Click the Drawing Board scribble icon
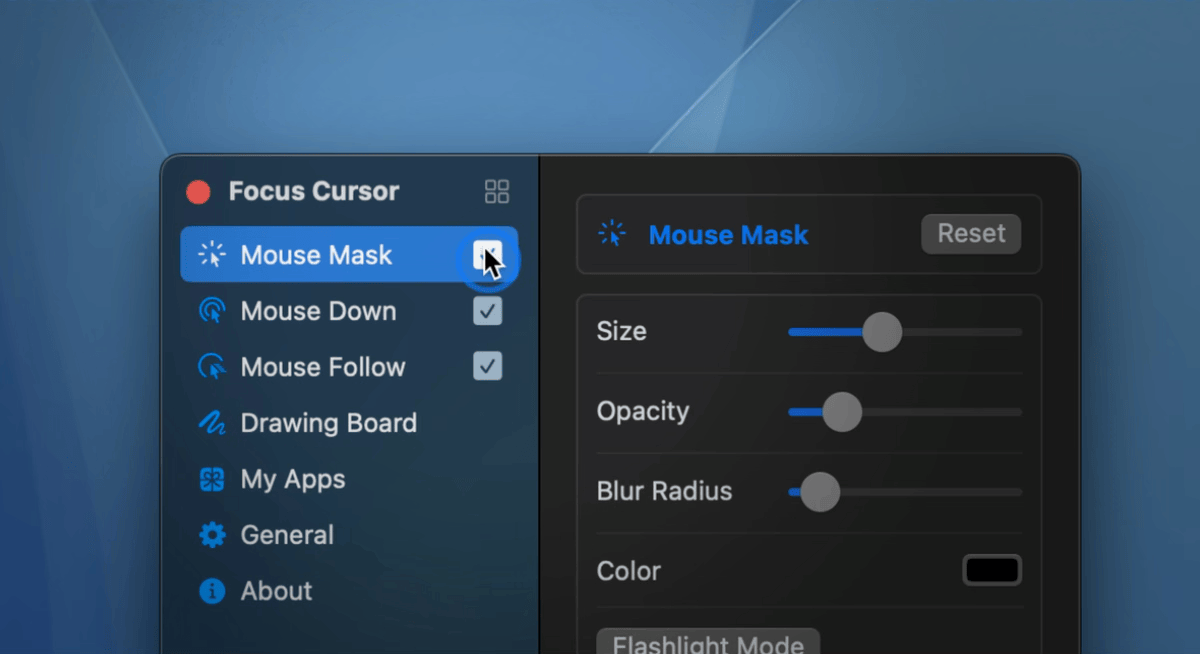The height and width of the screenshot is (654, 1200). click(x=212, y=423)
